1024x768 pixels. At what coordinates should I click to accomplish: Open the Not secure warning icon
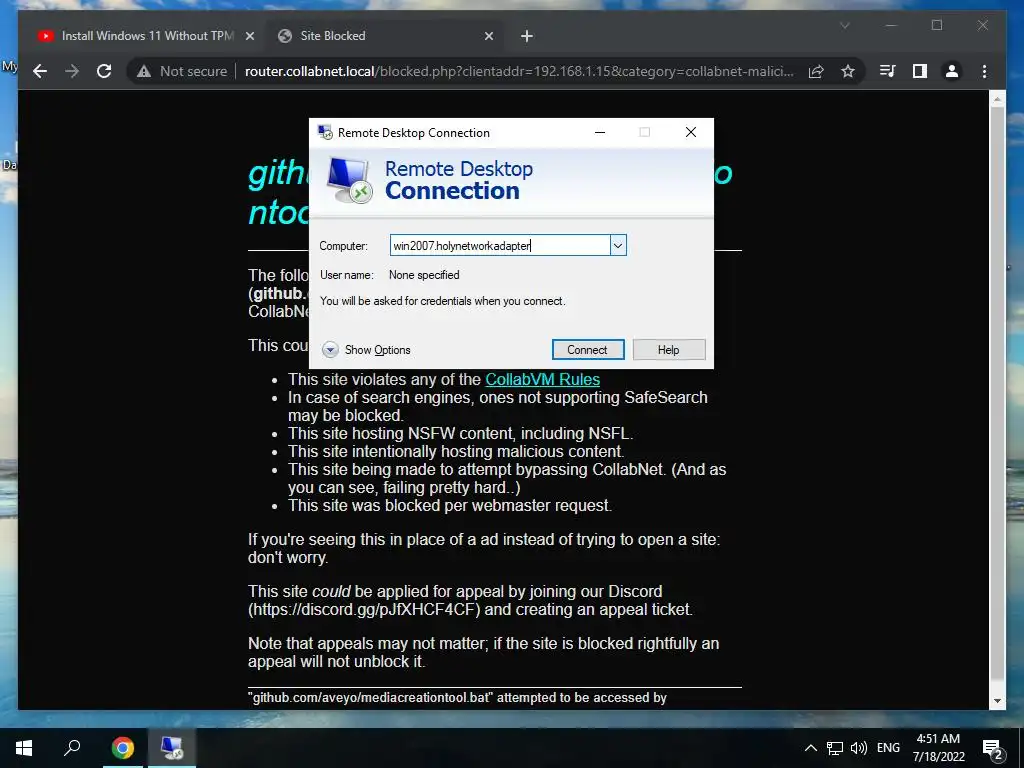[144, 71]
